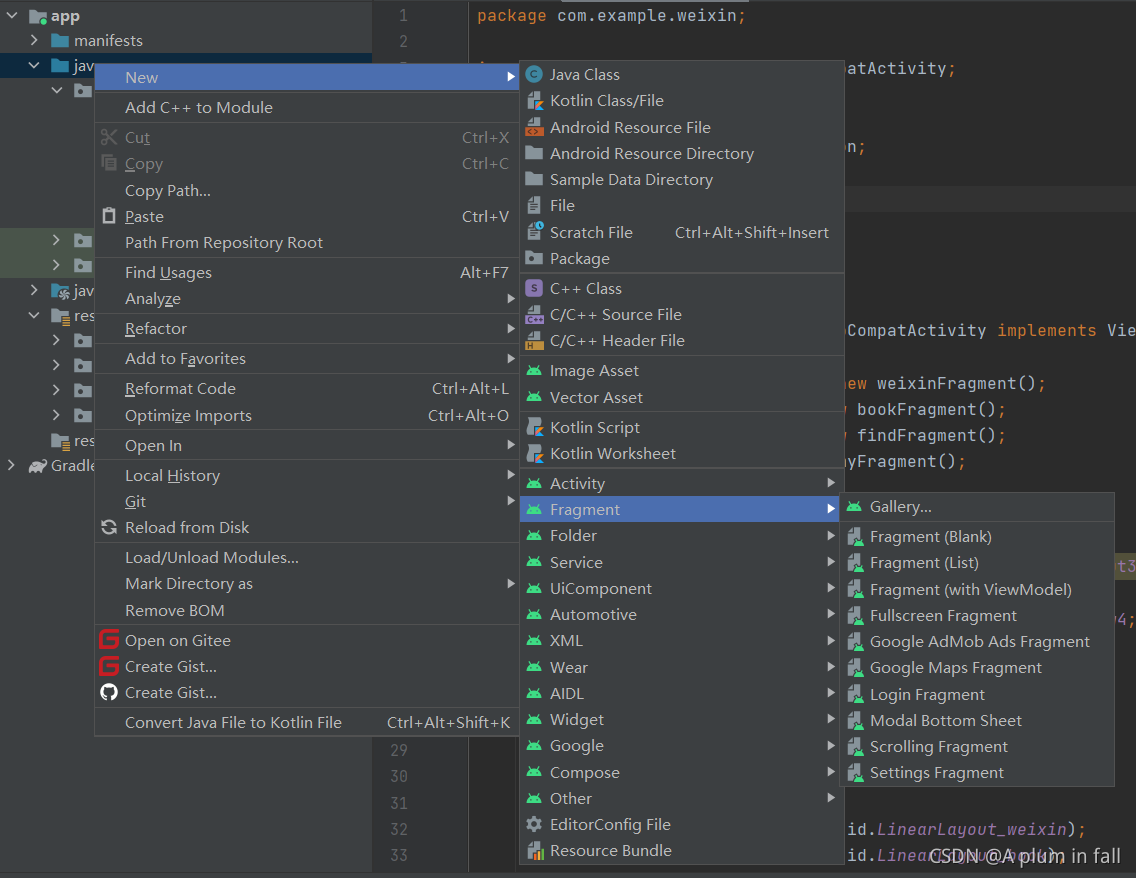The height and width of the screenshot is (878, 1136).
Task: Select Find Usages menu entry
Action: (306, 272)
